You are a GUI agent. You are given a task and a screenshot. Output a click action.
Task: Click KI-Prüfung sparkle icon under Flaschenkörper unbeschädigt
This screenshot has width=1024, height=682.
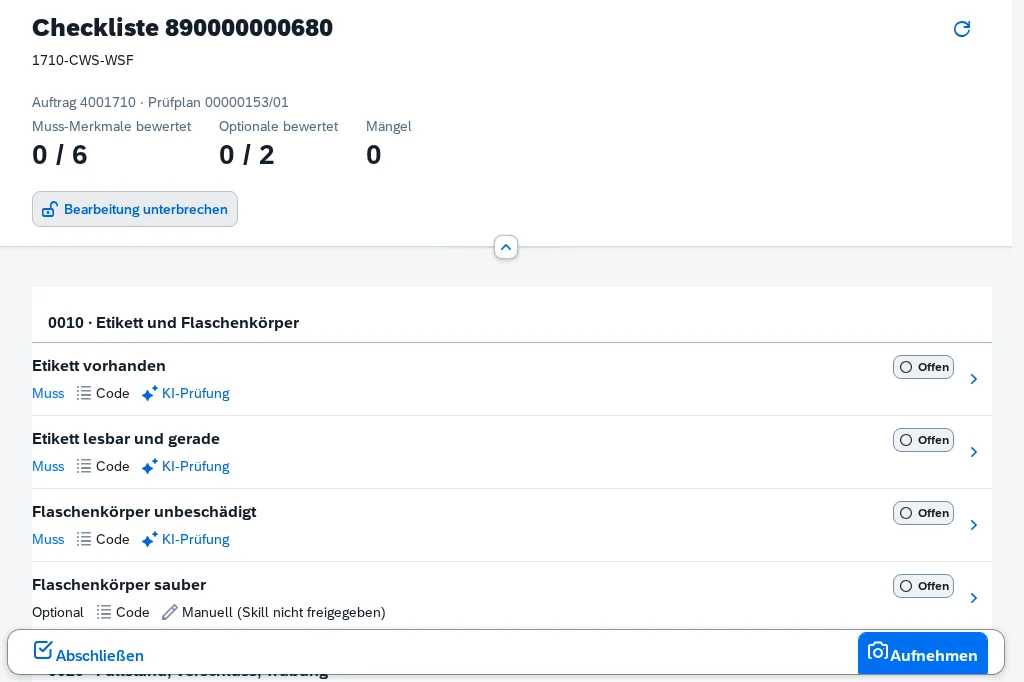coord(150,540)
